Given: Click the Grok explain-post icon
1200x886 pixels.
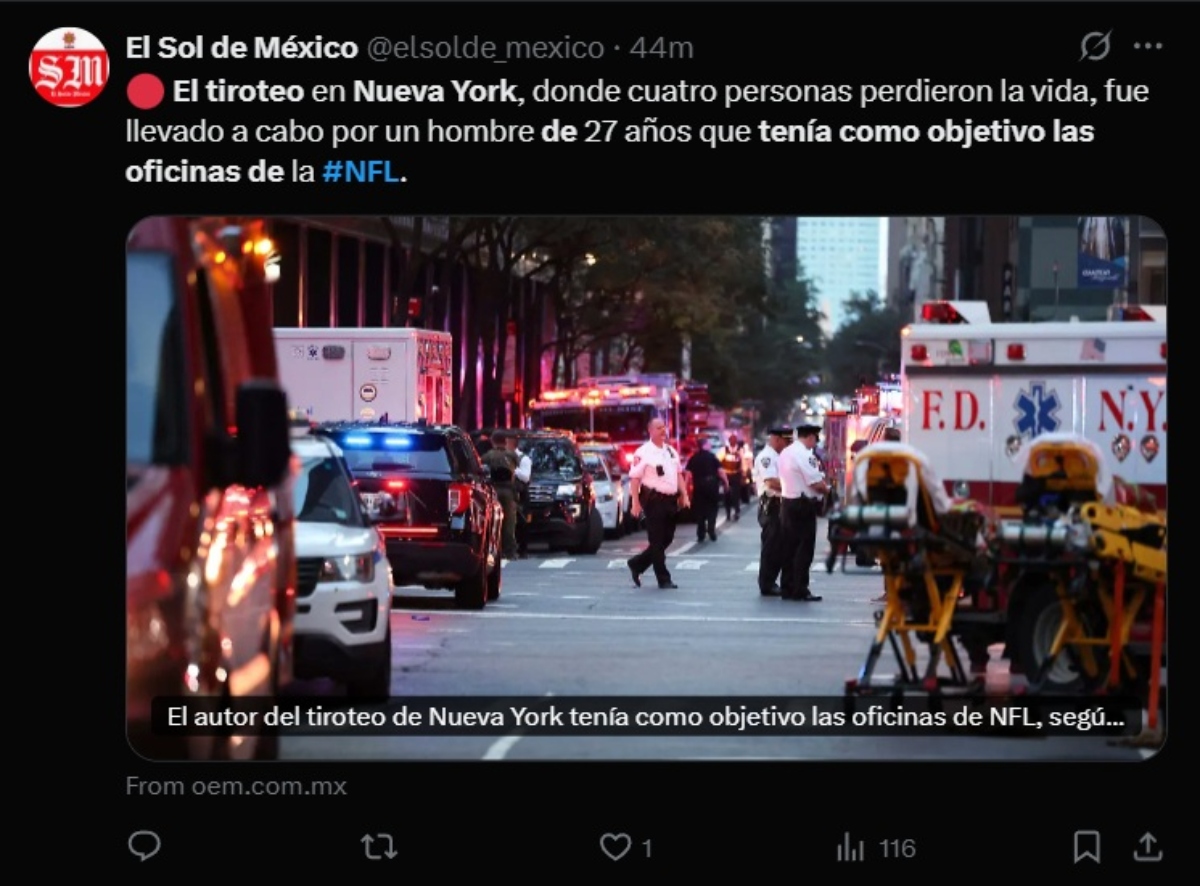Looking at the screenshot, I should [x=1096, y=46].
